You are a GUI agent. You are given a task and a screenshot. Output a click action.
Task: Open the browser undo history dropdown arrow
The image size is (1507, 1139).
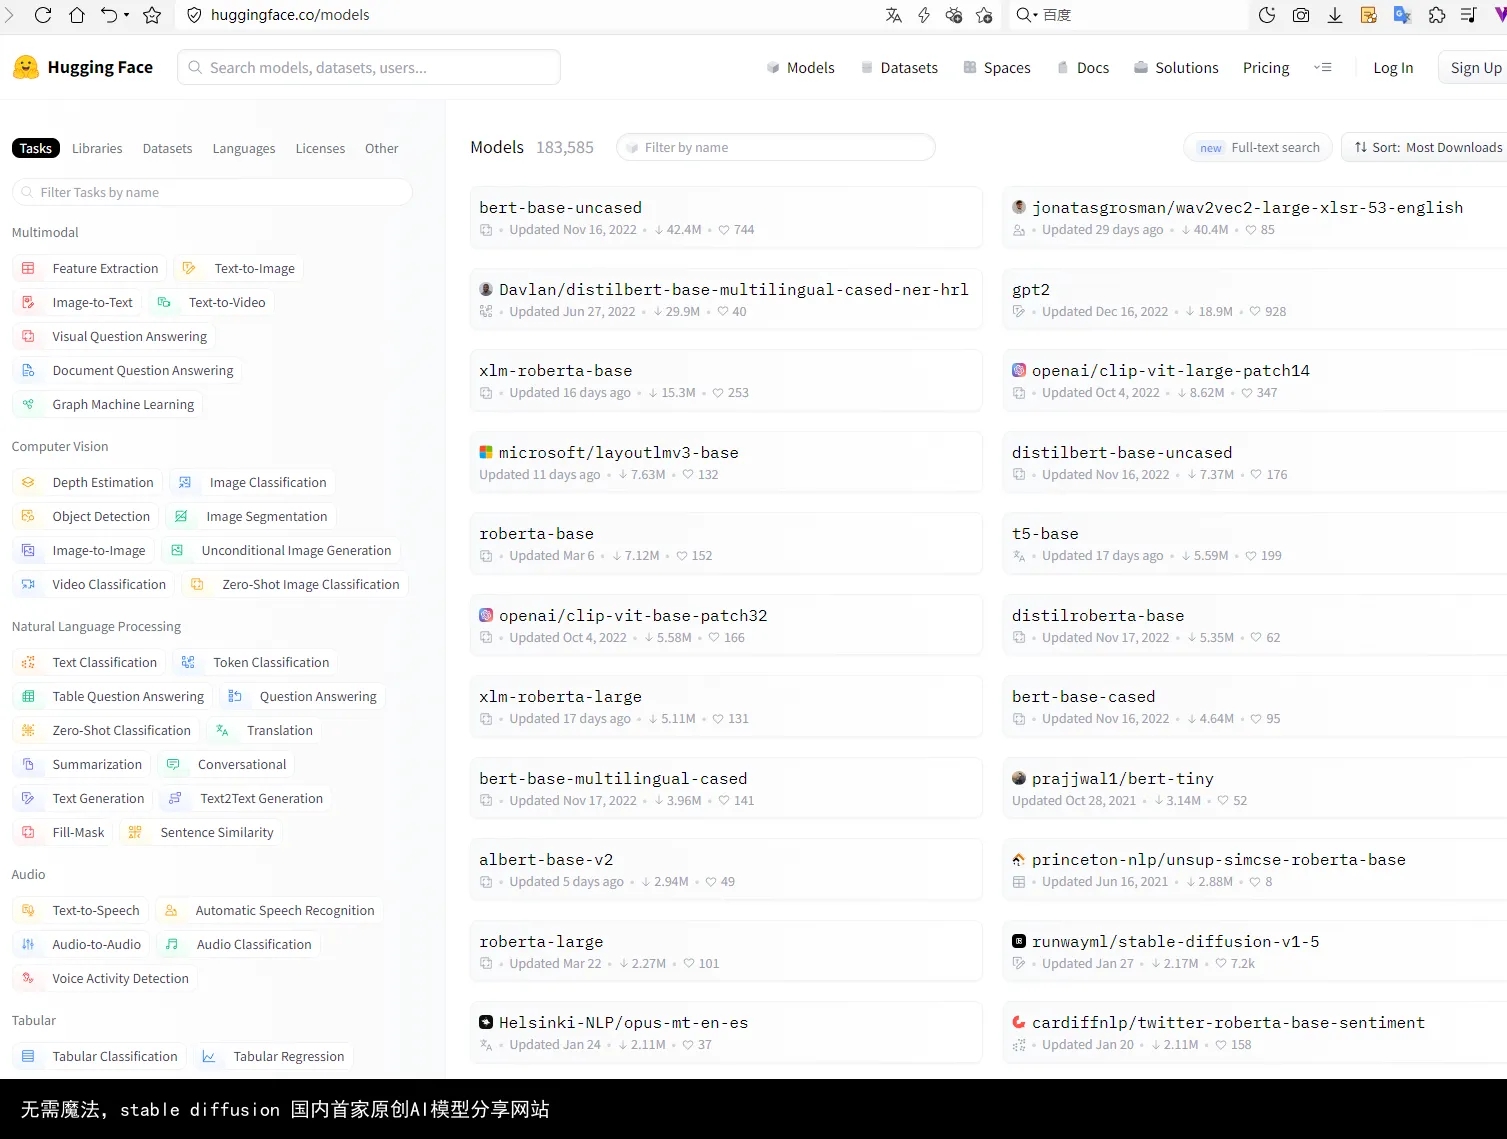coord(127,15)
